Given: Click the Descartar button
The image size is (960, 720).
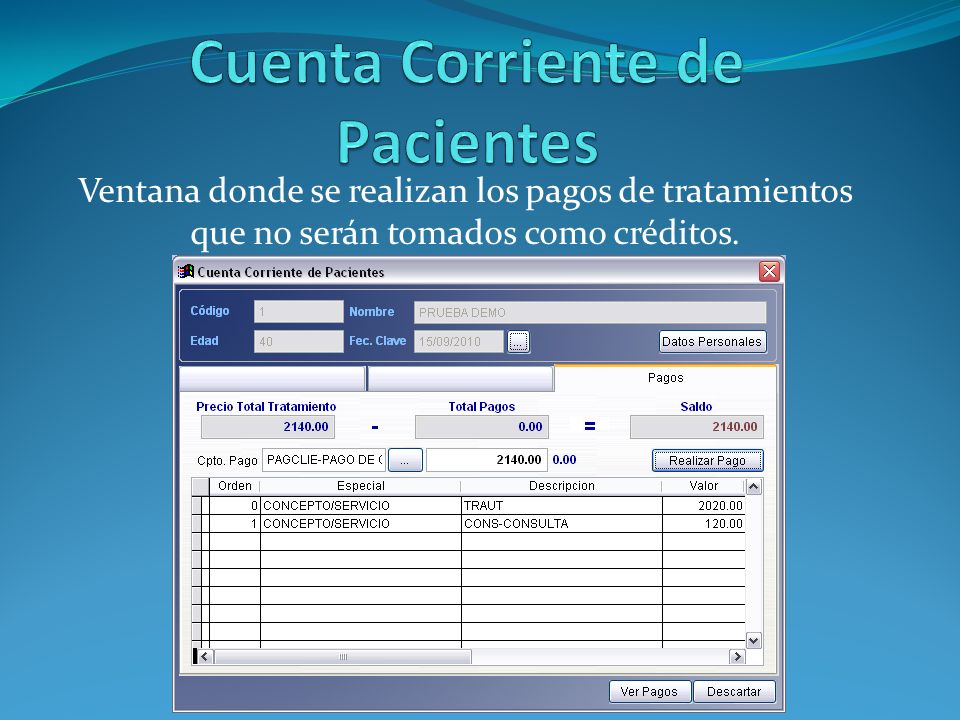Looking at the screenshot, I should click(x=733, y=691).
